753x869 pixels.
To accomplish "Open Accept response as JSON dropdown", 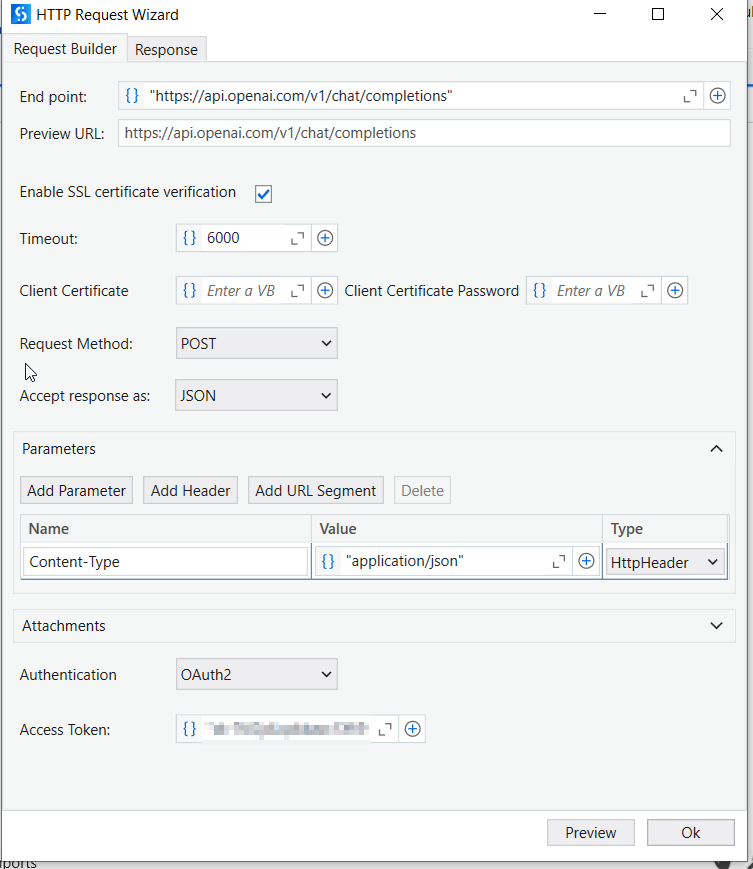I will 256,395.
